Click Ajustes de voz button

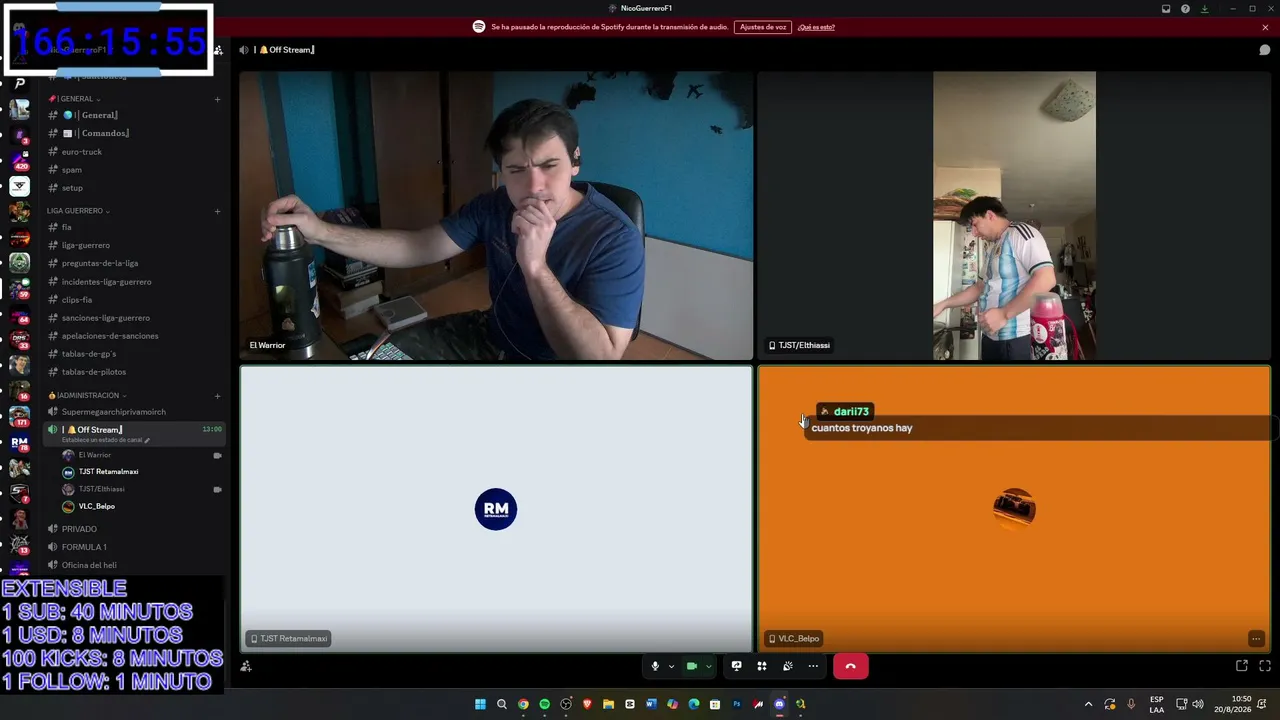pos(763,27)
